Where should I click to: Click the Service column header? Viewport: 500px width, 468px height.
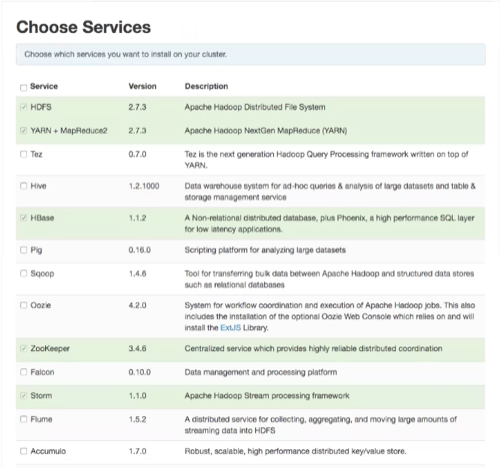pyautogui.click(x=44, y=86)
